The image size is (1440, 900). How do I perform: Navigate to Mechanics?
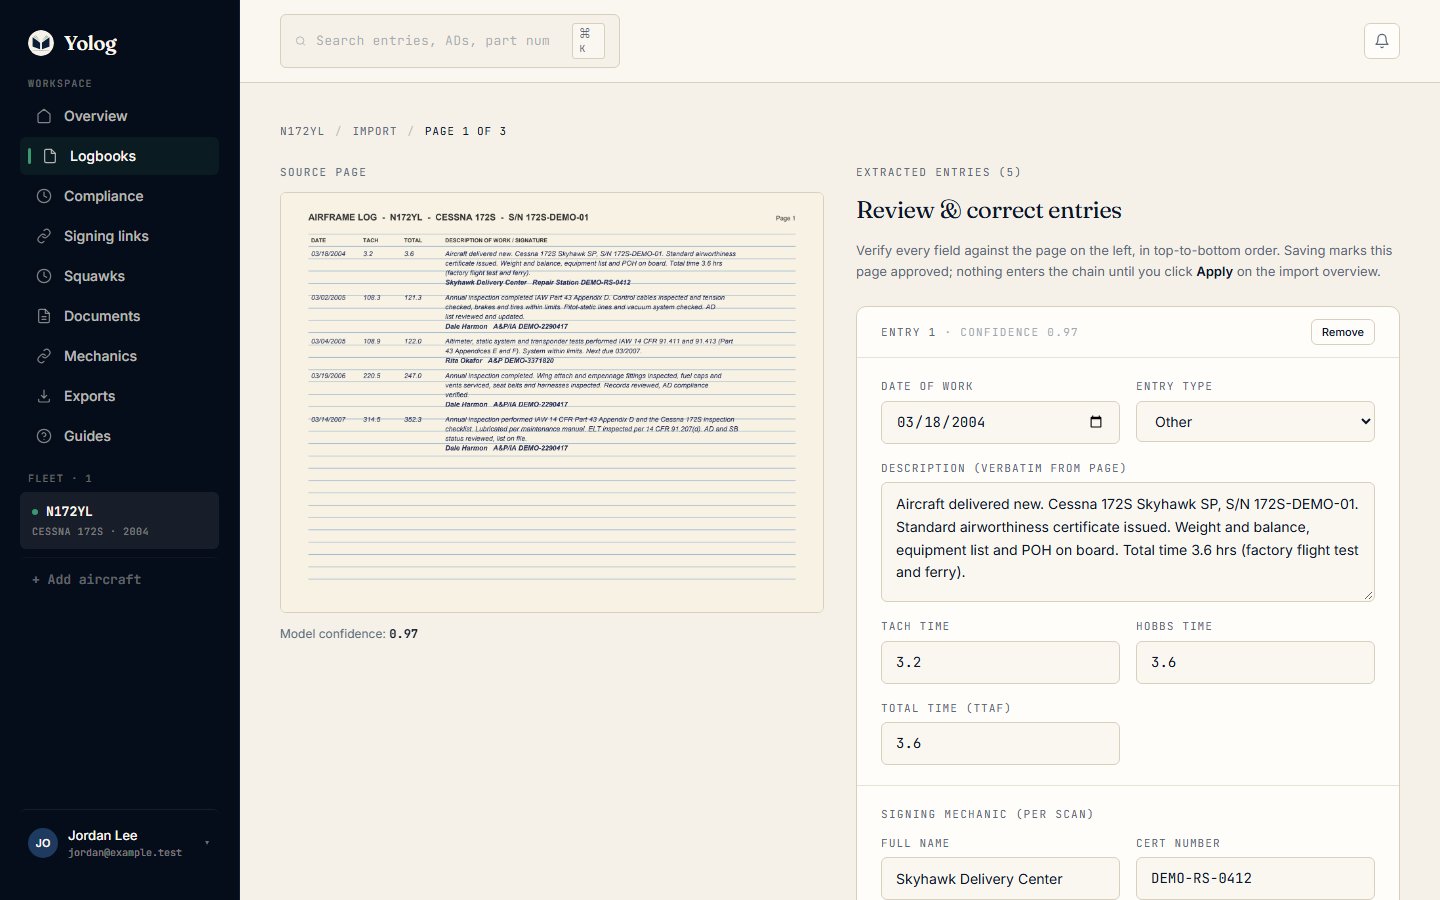pyautogui.click(x=119, y=356)
